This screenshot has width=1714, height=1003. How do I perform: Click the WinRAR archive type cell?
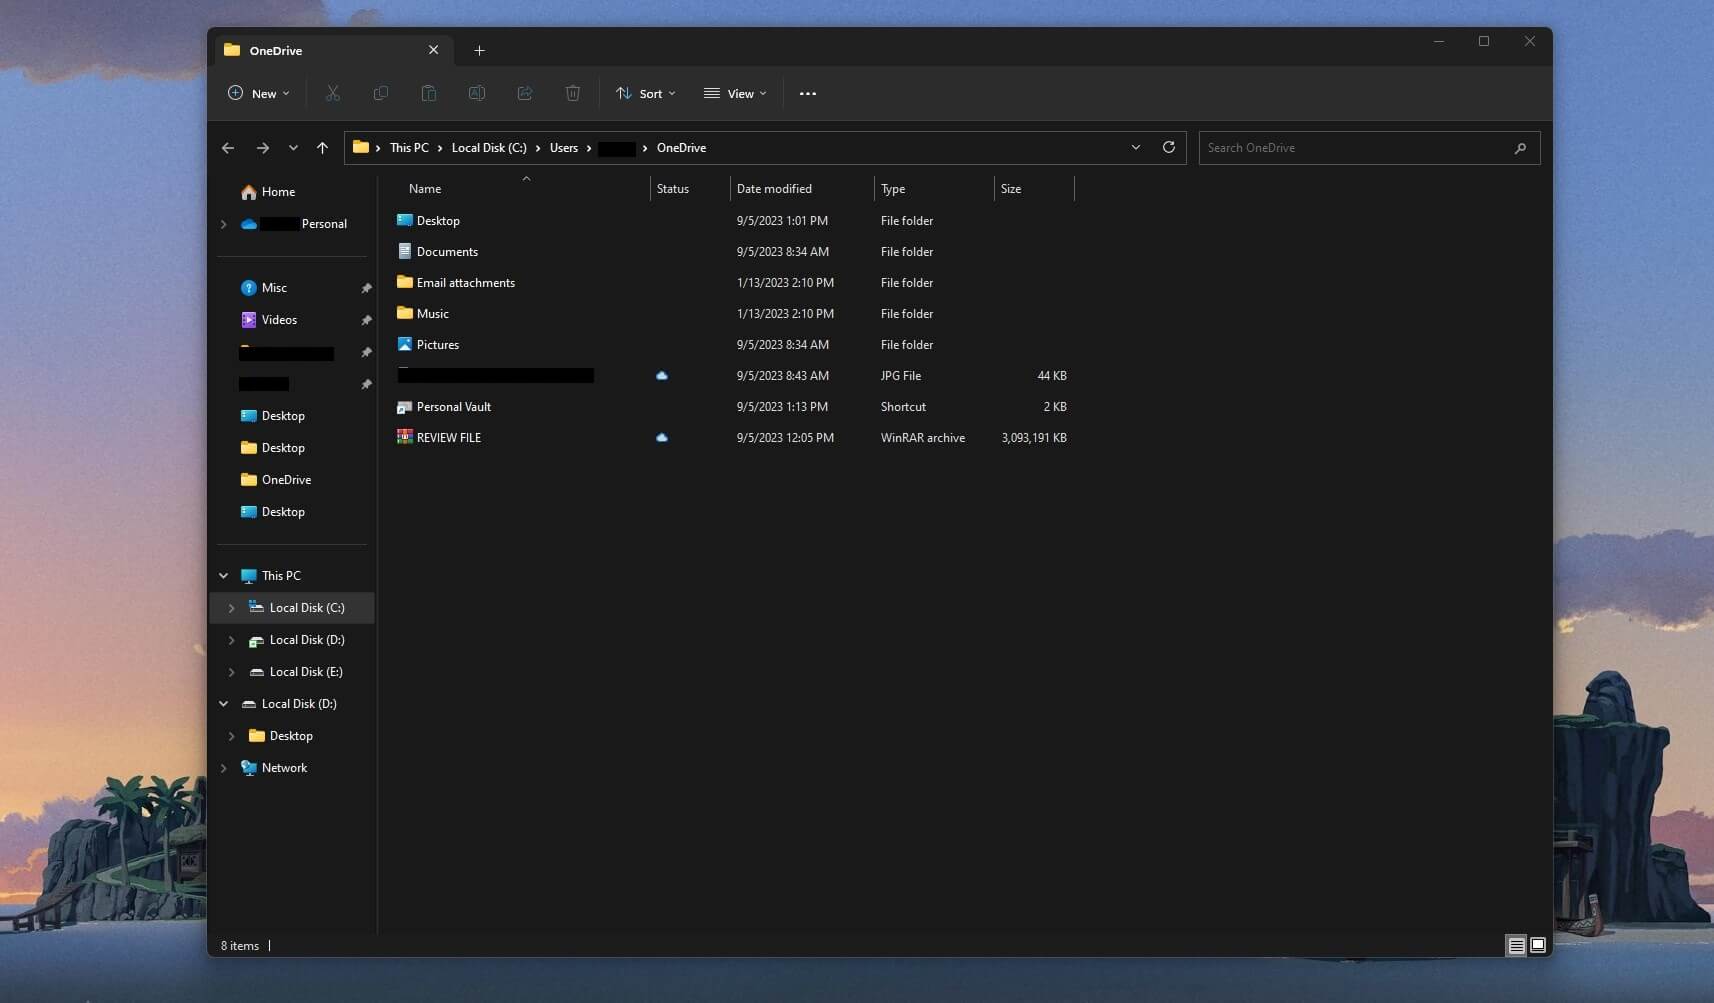[923, 438]
